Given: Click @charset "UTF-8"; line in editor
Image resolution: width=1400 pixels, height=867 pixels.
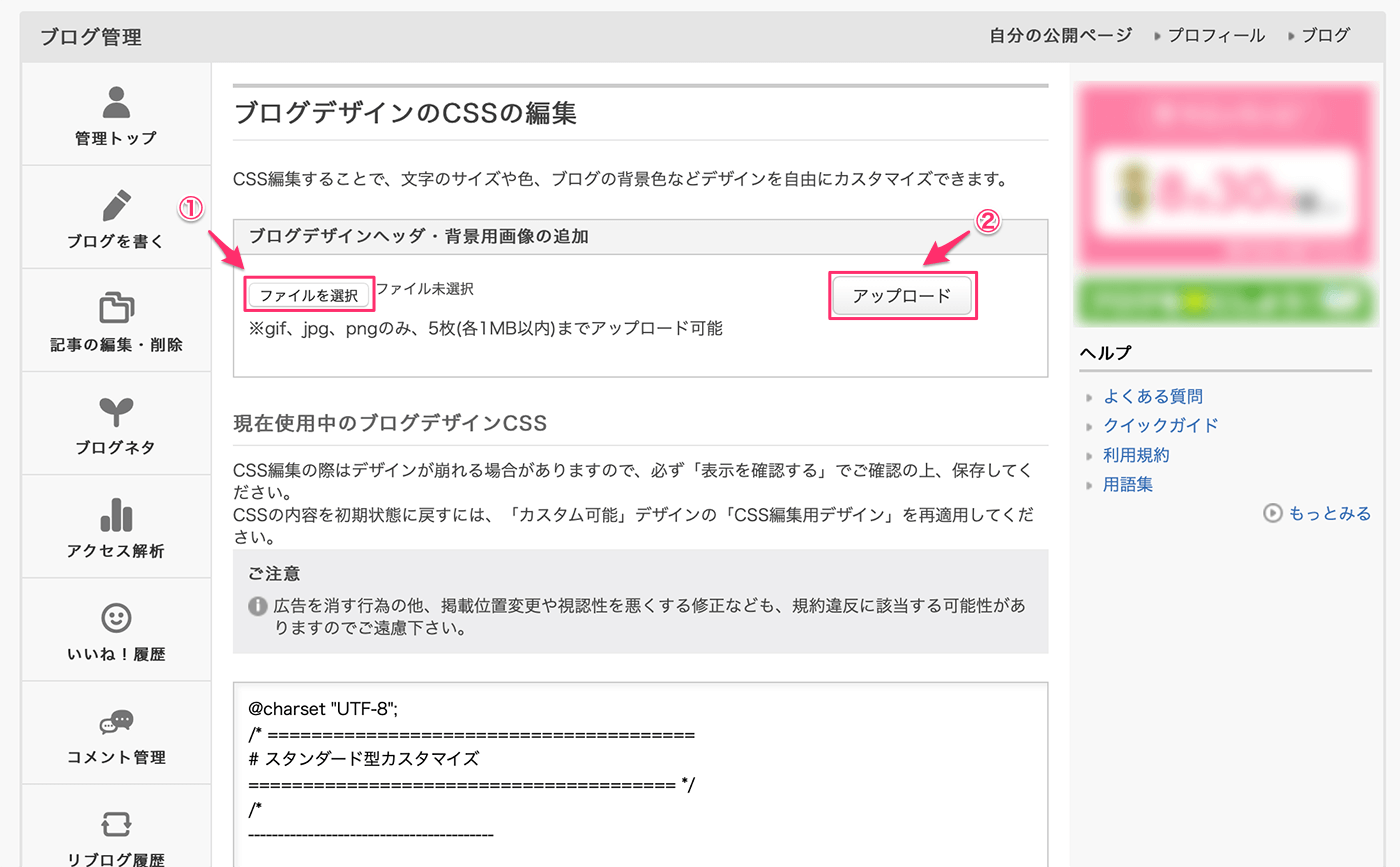Looking at the screenshot, I should (x=323, y=708).
